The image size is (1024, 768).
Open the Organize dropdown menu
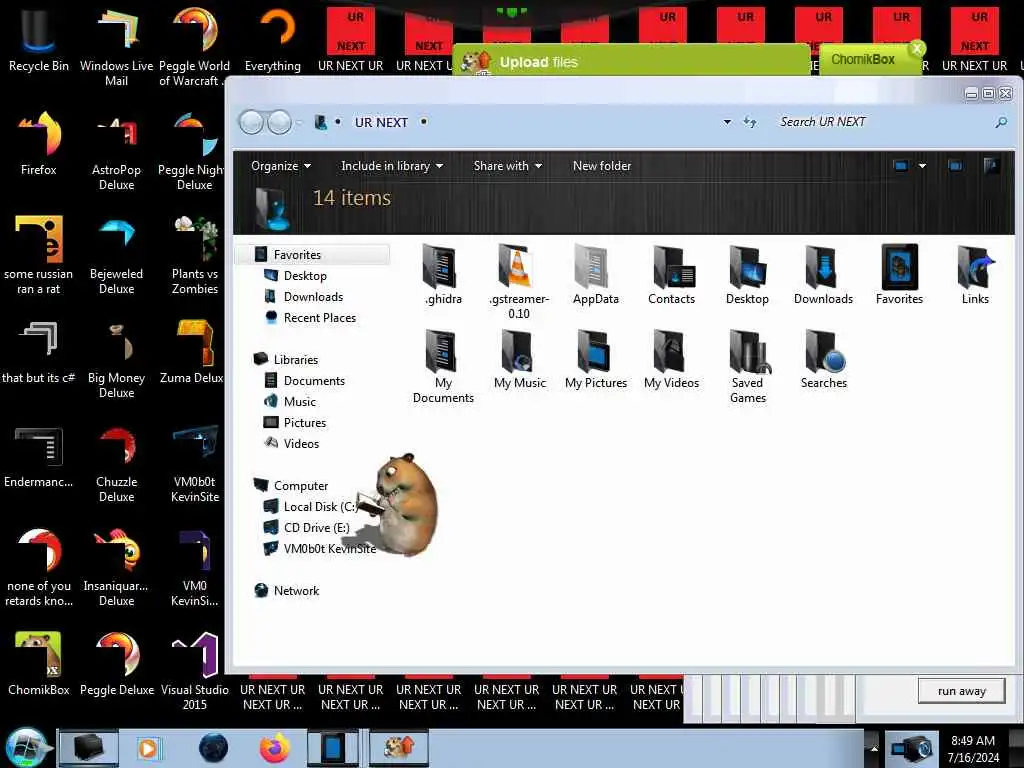coord(281,166)
